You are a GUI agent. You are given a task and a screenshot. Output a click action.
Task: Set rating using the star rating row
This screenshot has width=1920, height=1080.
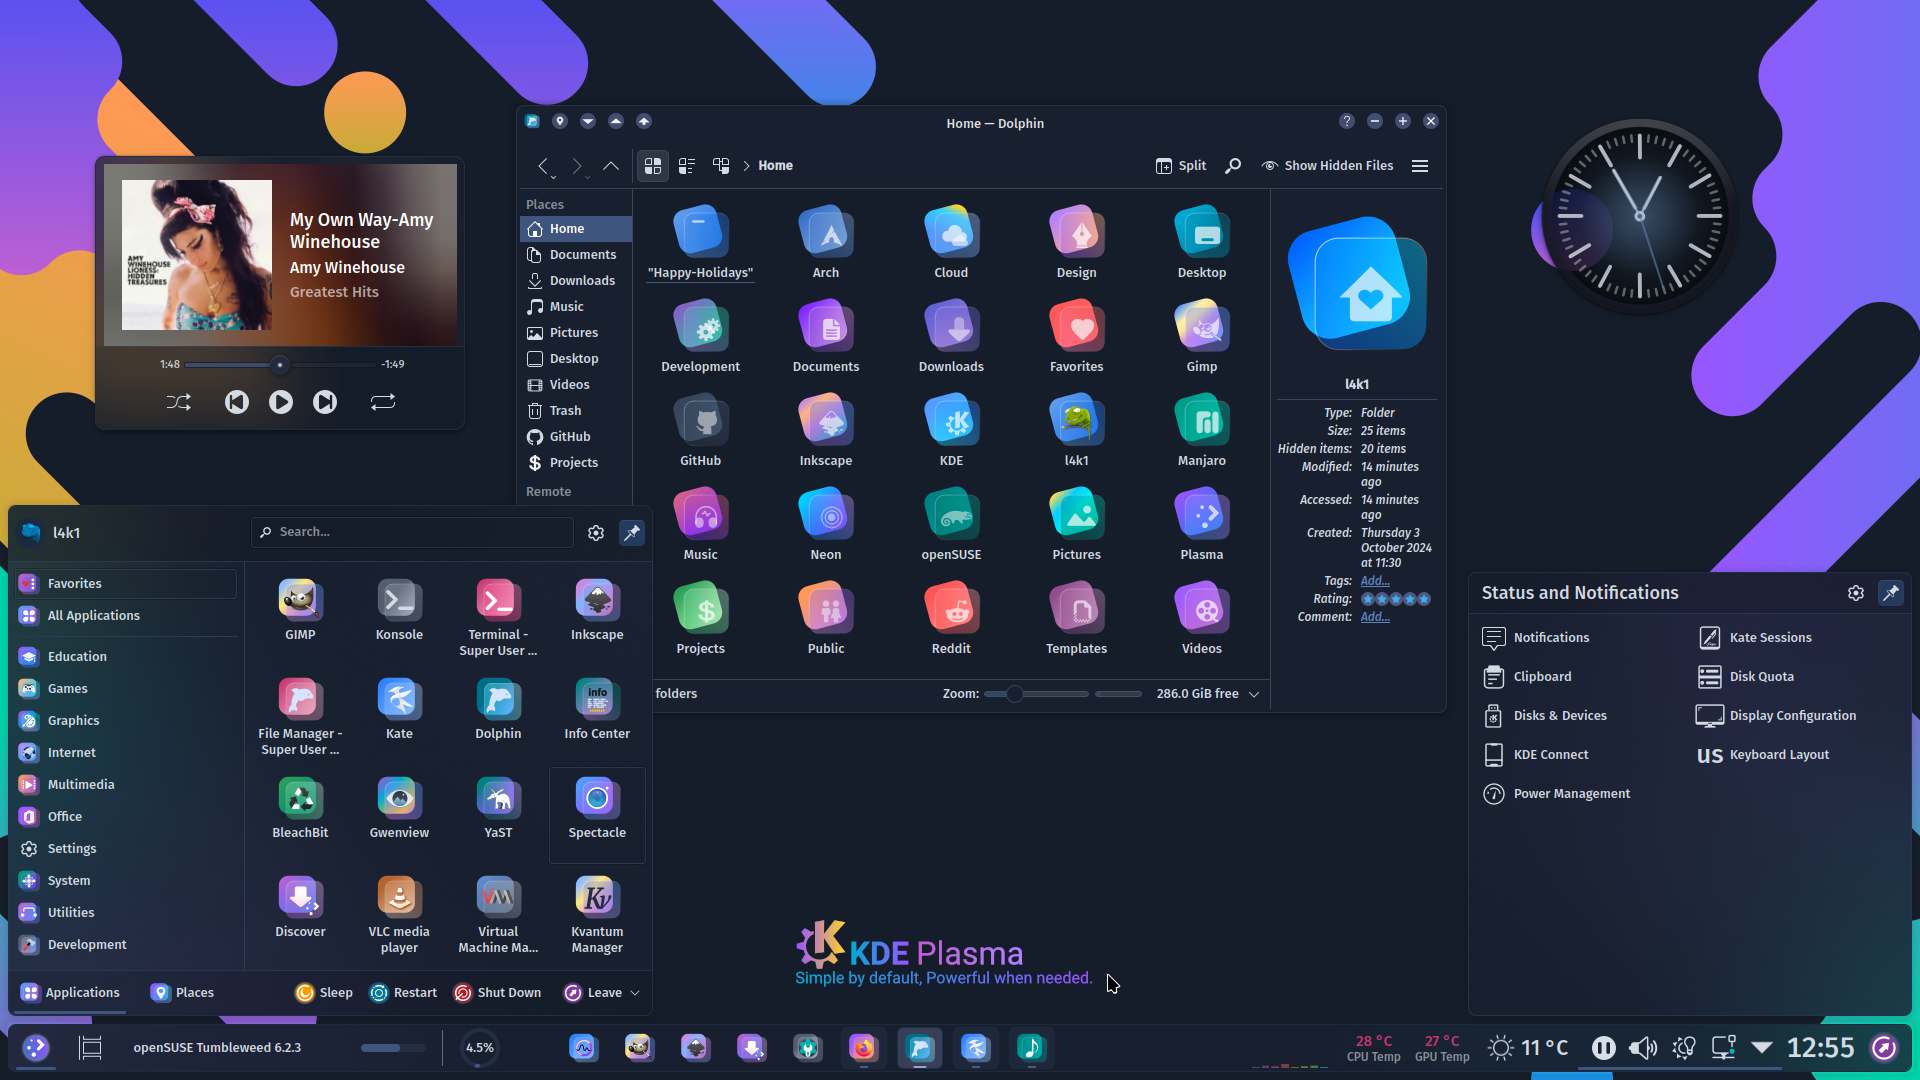point(1396,599)
